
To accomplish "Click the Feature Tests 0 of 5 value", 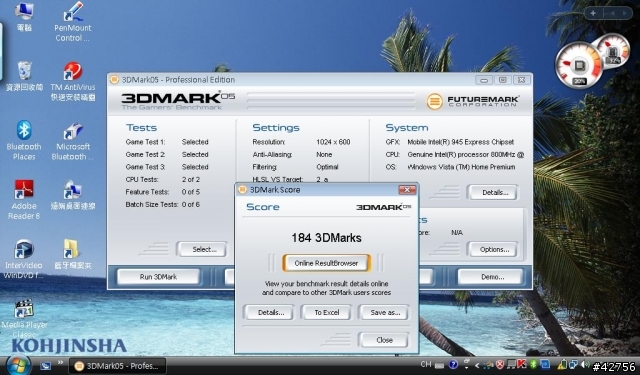I will [191, 192].
